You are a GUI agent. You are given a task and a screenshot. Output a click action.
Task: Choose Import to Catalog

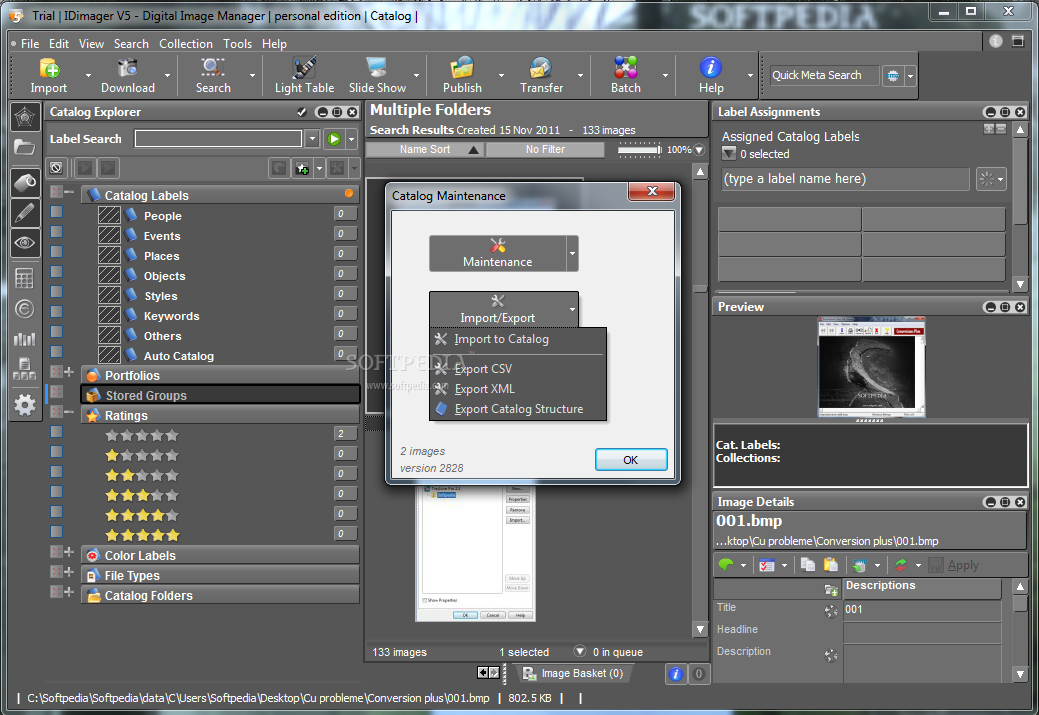tap(518, 339)
